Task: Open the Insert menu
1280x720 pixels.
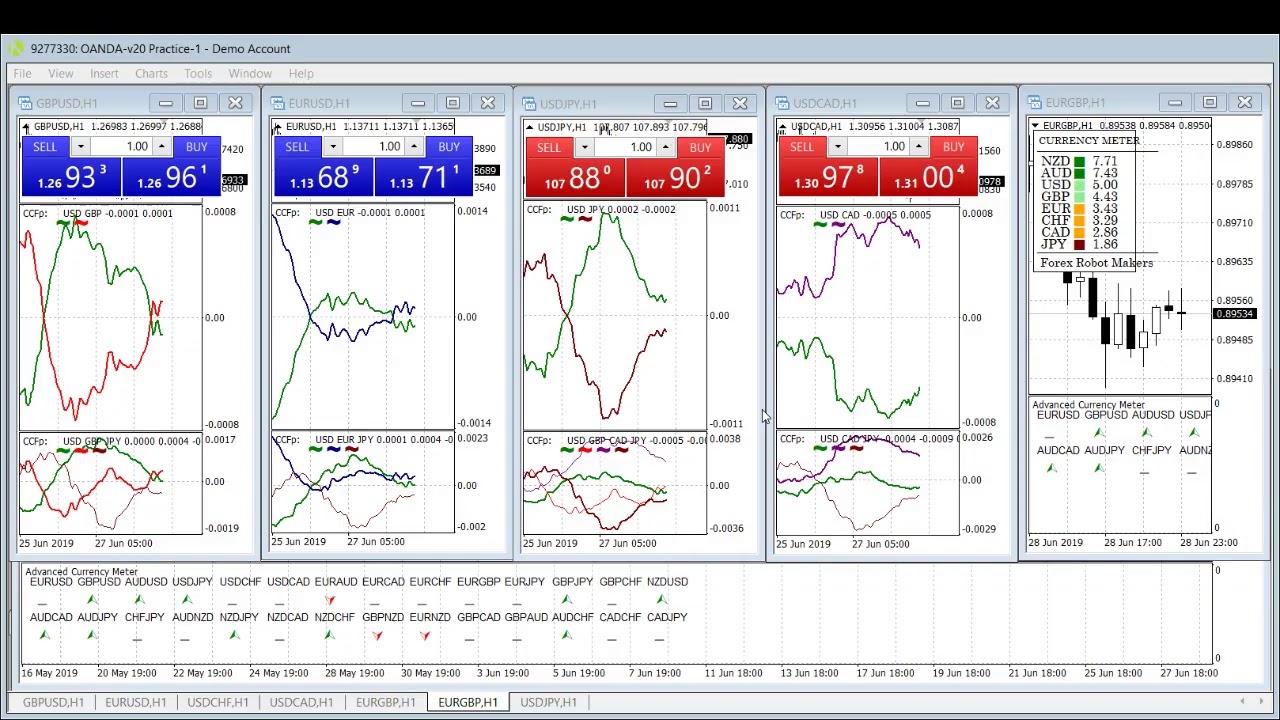Action: tap(104, 73)
